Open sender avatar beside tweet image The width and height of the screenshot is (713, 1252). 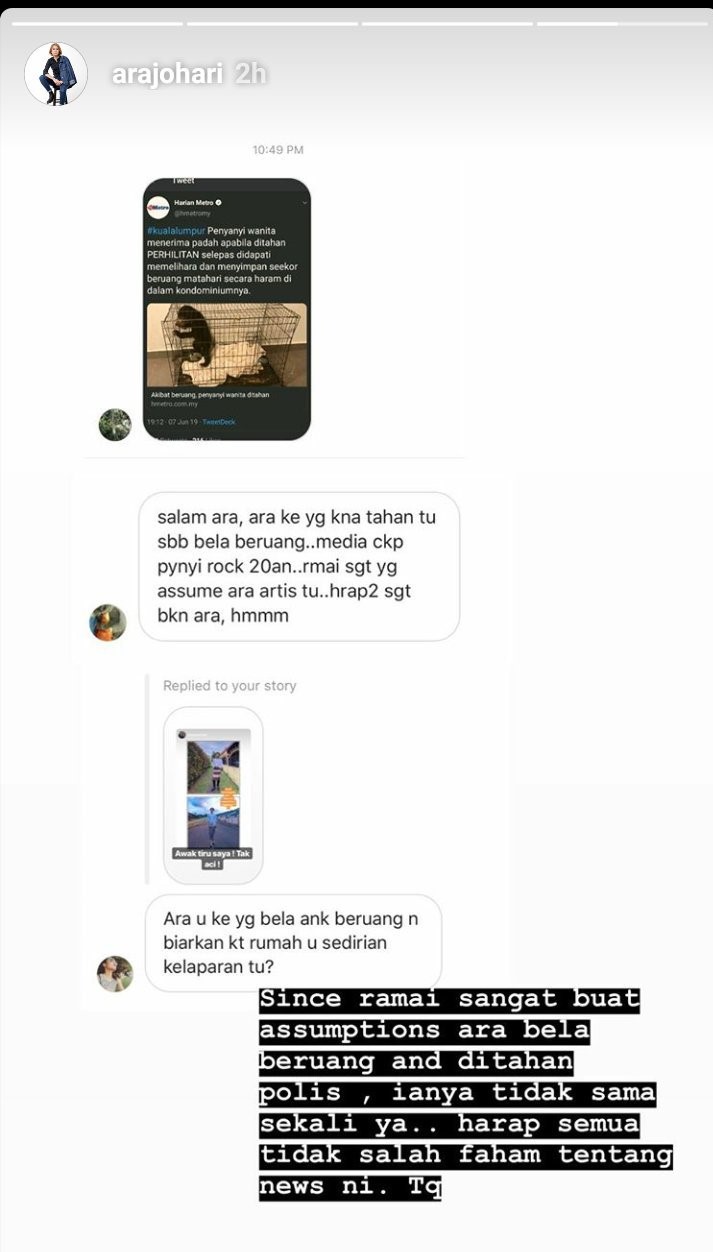(115, 425)
